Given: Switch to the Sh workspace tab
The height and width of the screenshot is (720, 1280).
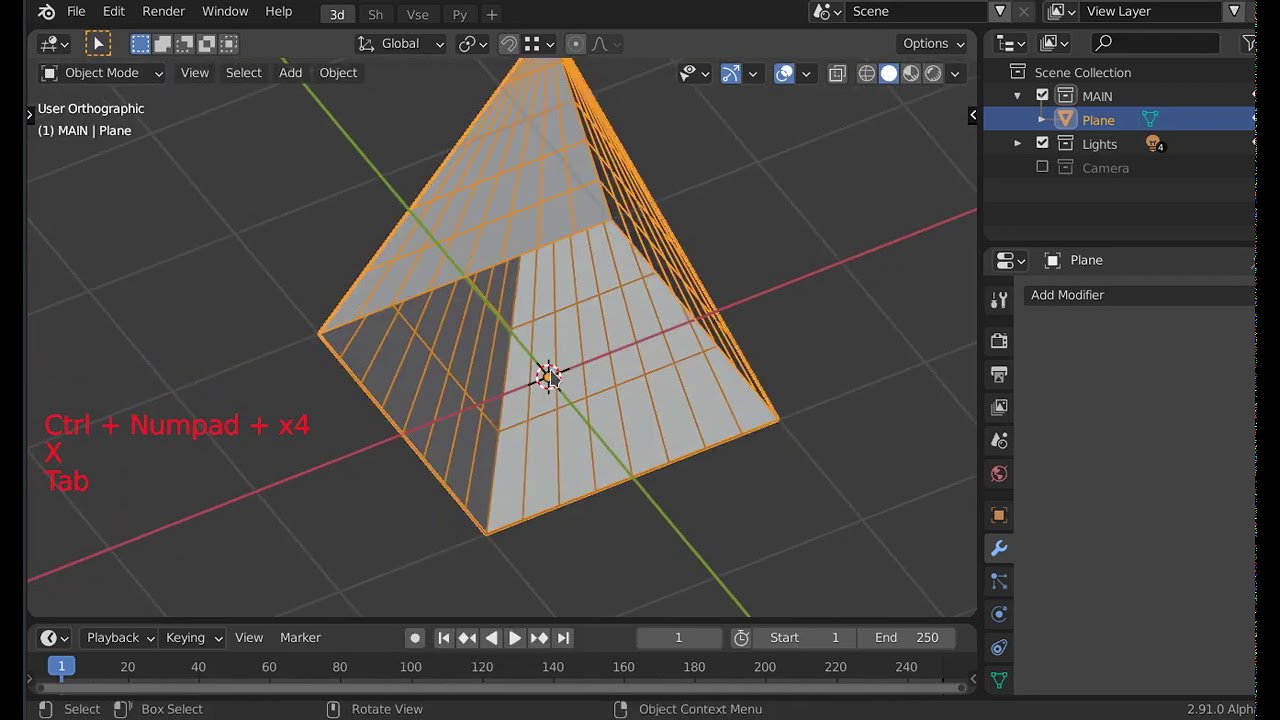Looking at the screenshot, I should [375, 14].
